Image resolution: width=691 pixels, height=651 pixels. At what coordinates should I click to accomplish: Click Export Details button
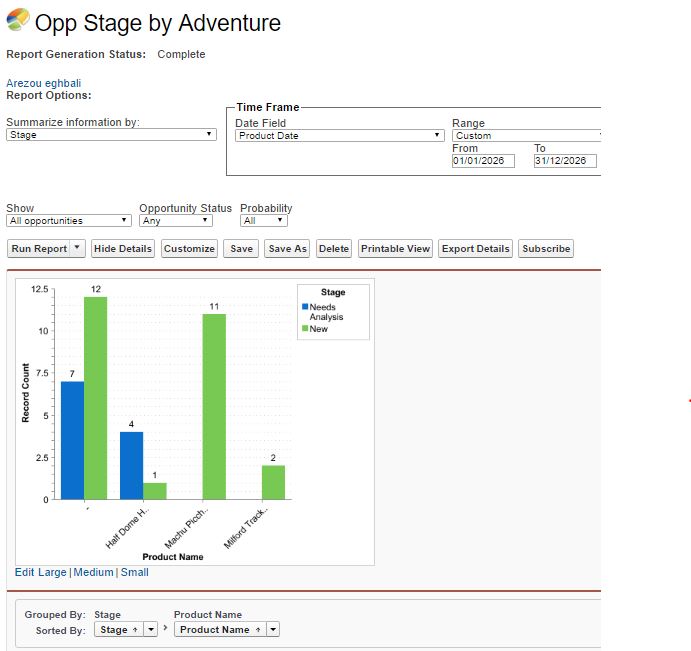tap(476, 249)
